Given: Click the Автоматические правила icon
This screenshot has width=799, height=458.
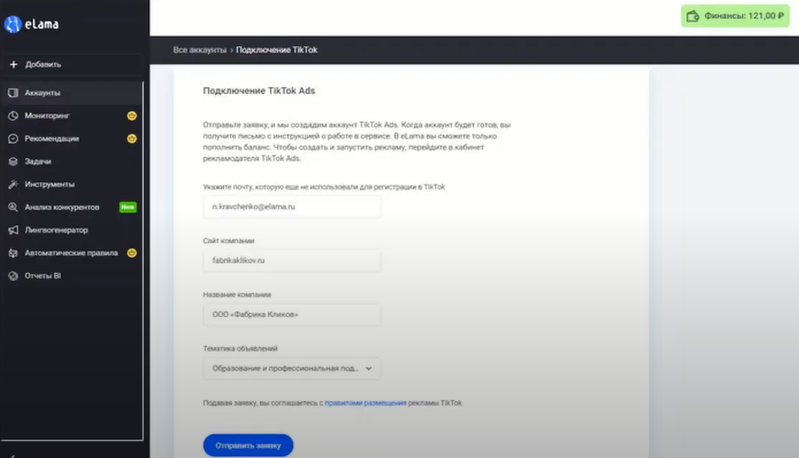Looking at the screenshot, I should tap(13, 253).
